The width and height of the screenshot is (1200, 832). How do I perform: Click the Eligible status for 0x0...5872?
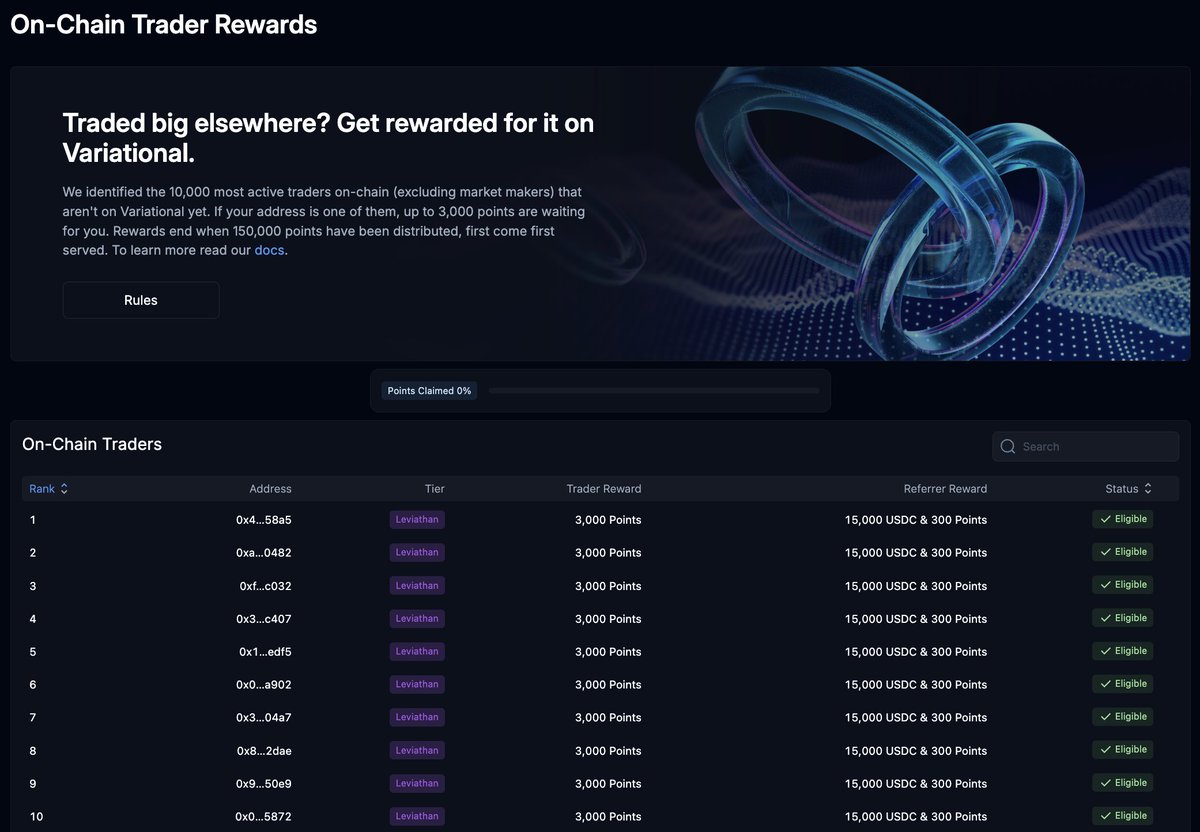click(x=1122, y=816)
